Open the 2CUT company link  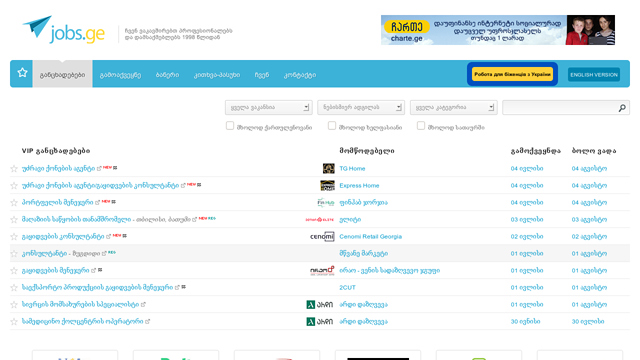pos(347,287)
